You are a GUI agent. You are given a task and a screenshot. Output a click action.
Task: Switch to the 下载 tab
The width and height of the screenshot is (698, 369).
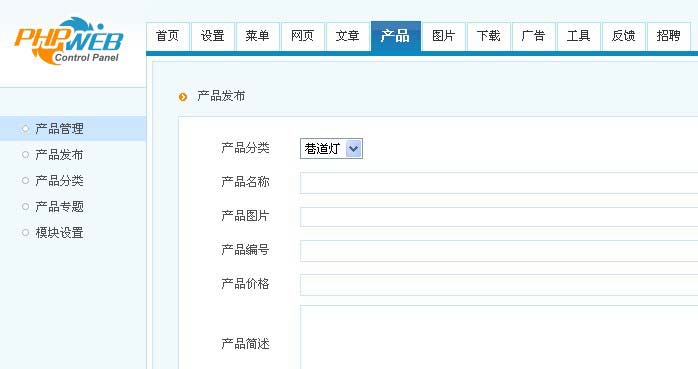(489, 36)
